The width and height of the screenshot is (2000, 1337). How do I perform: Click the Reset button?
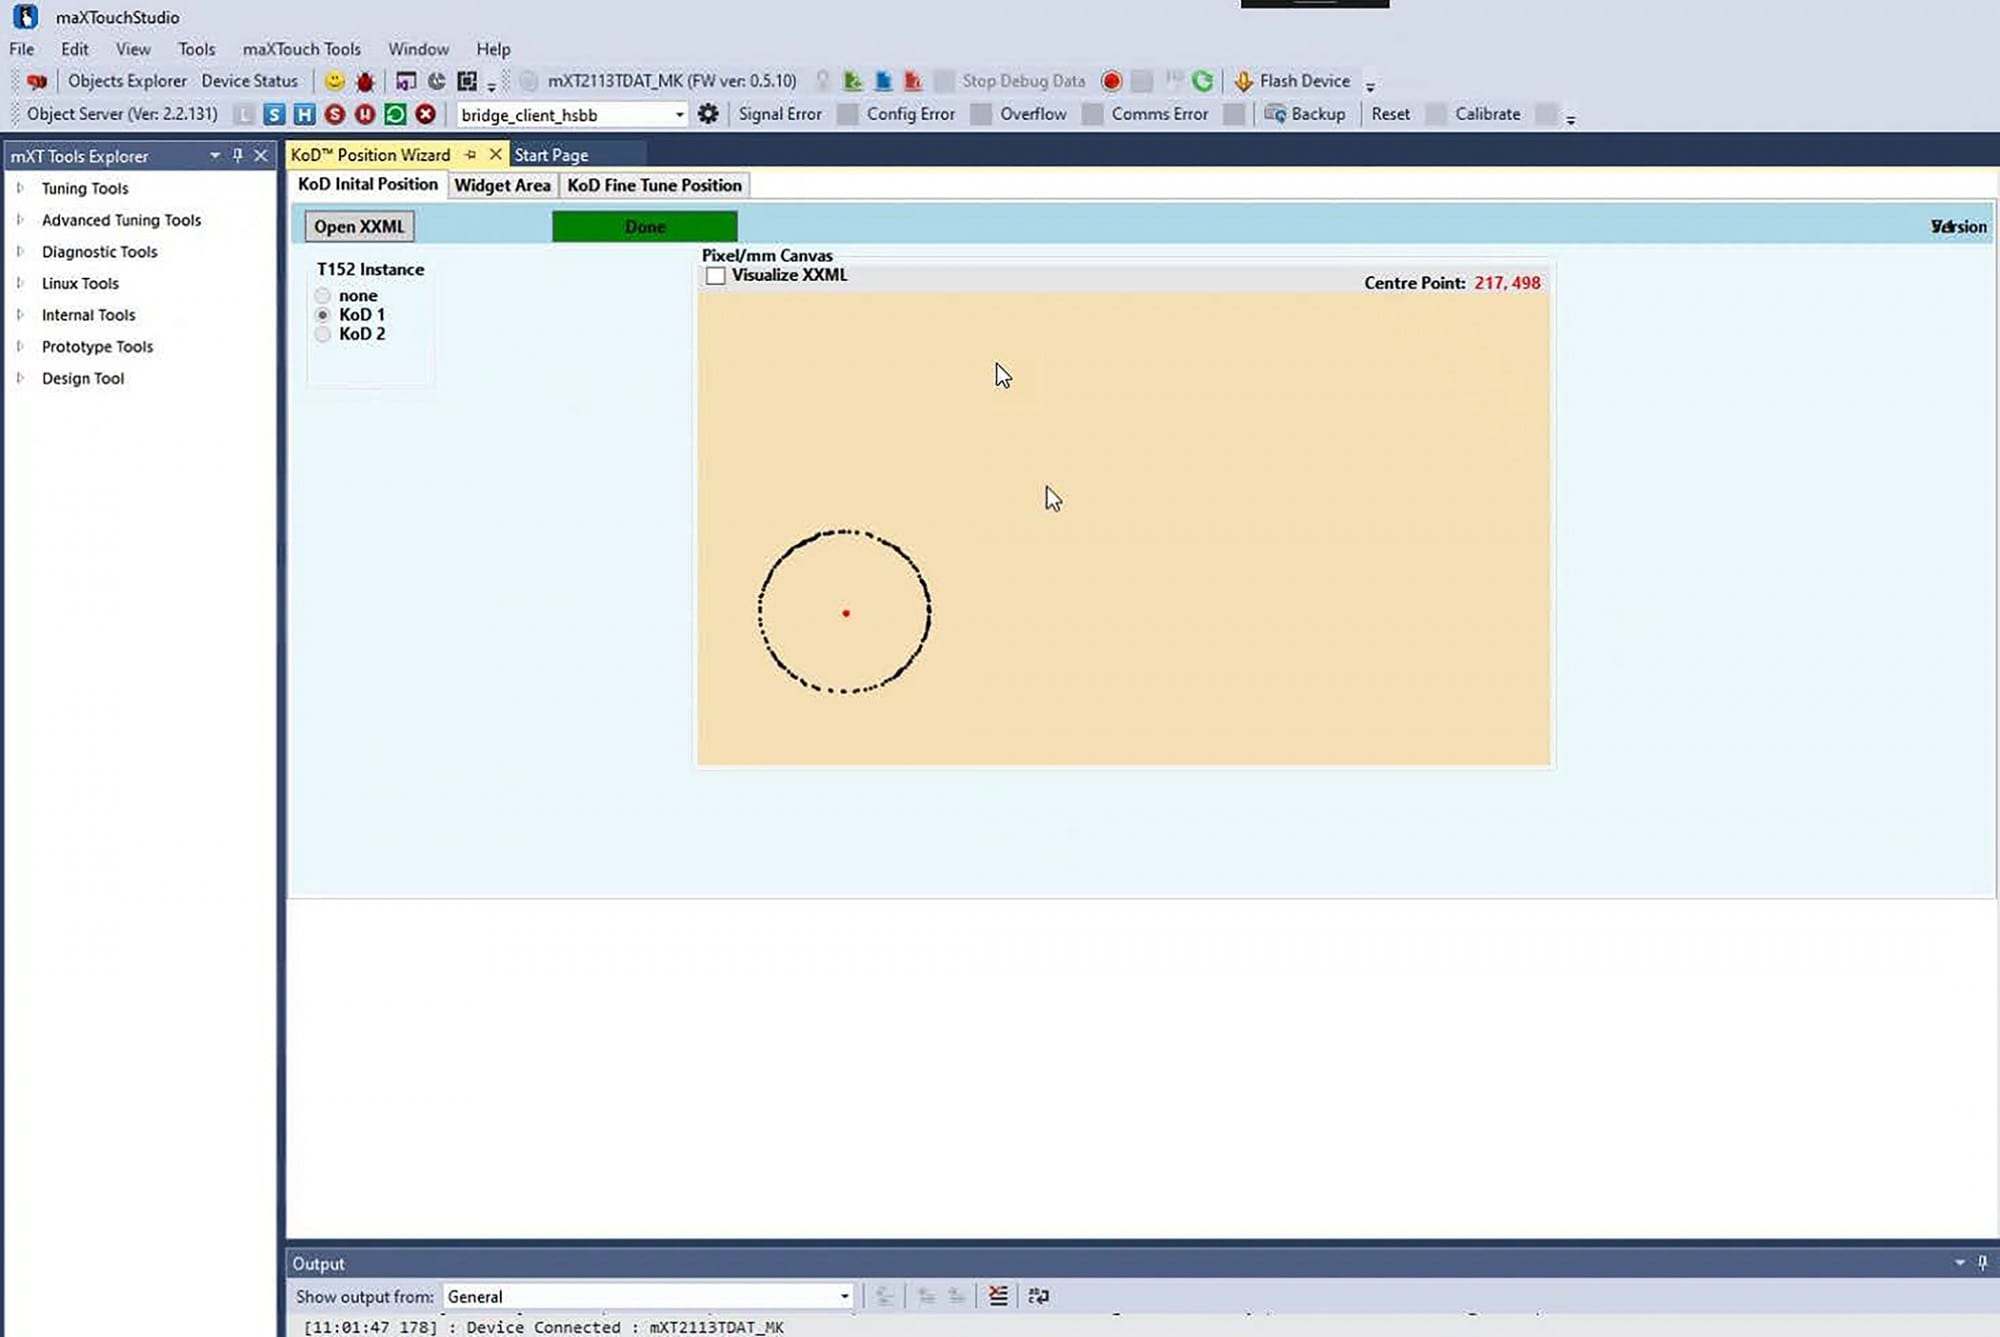tap(1391, 114)
